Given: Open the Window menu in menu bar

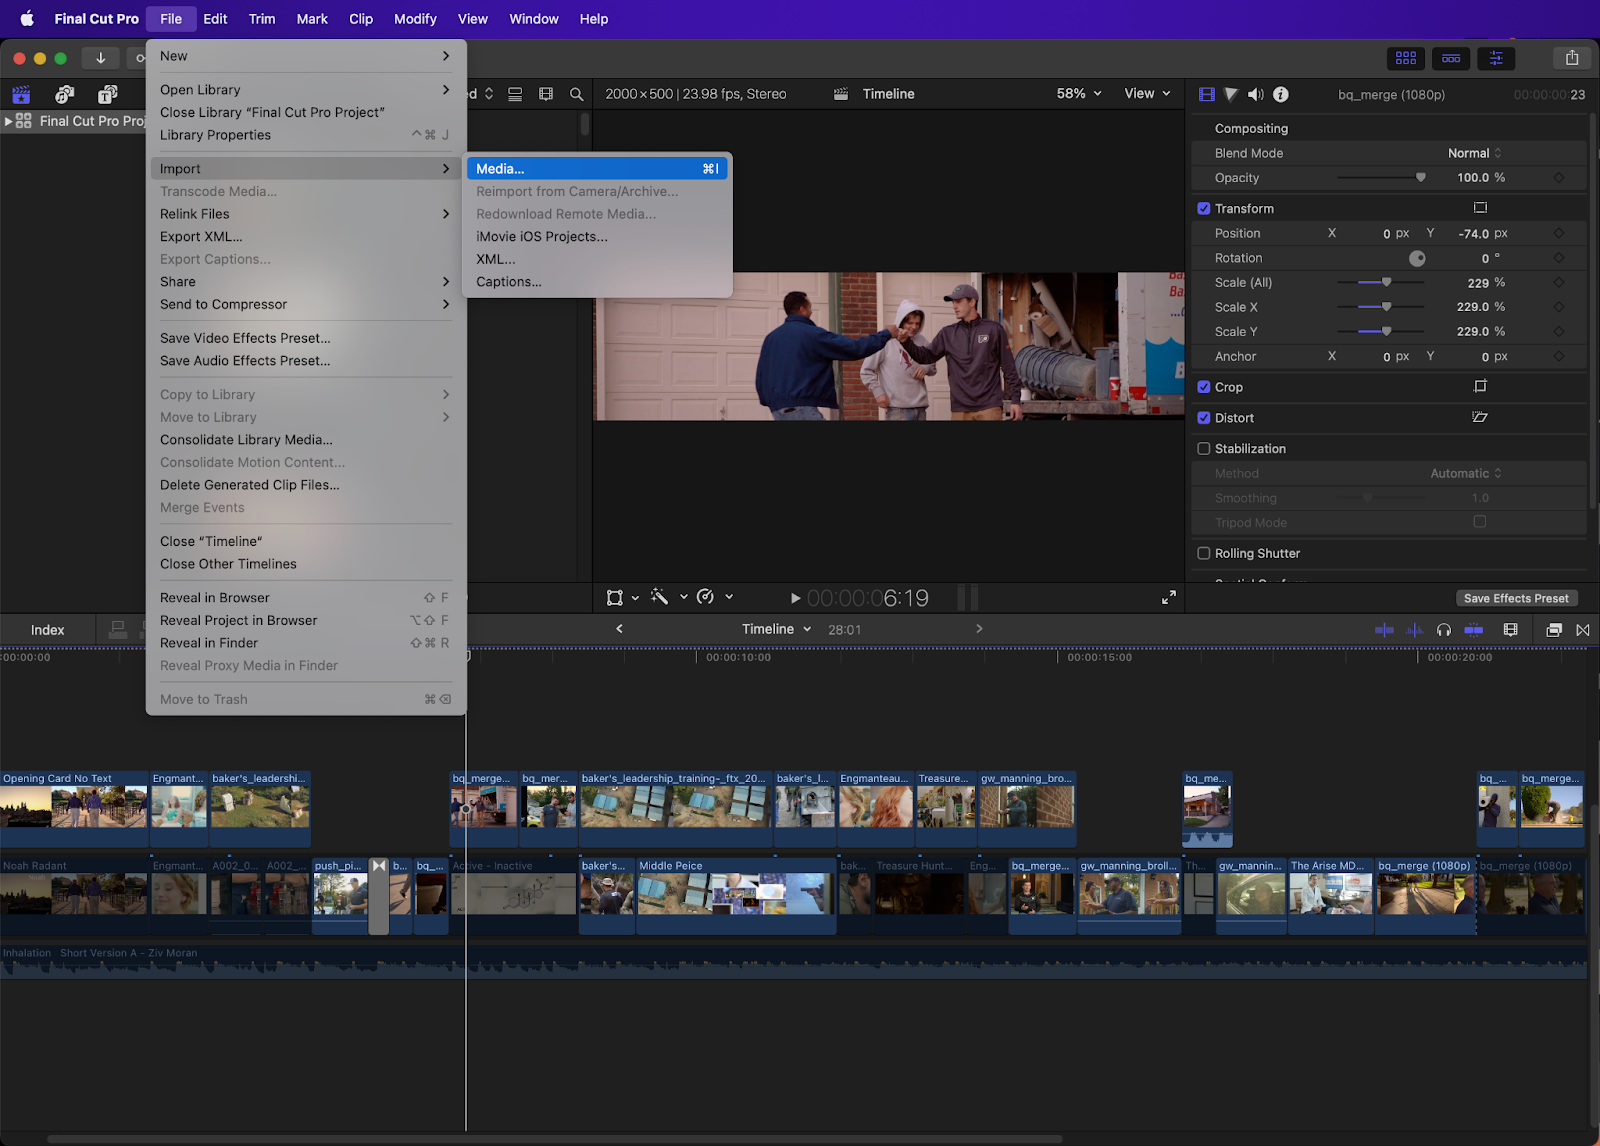Looking at the screenshot, I should (534, 19).
